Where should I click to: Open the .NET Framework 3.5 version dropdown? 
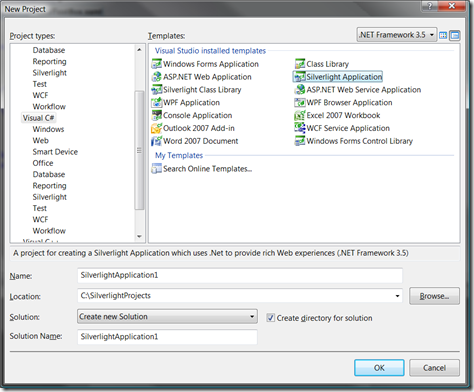(397, 35)
